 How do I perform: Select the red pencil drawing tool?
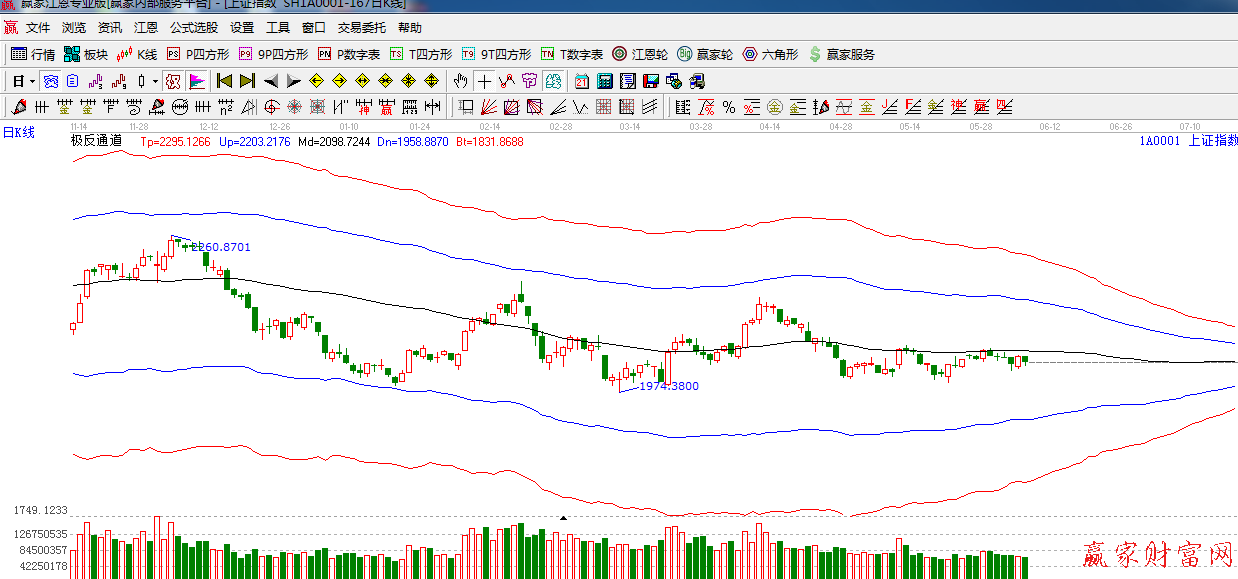(x=19, y=107)
